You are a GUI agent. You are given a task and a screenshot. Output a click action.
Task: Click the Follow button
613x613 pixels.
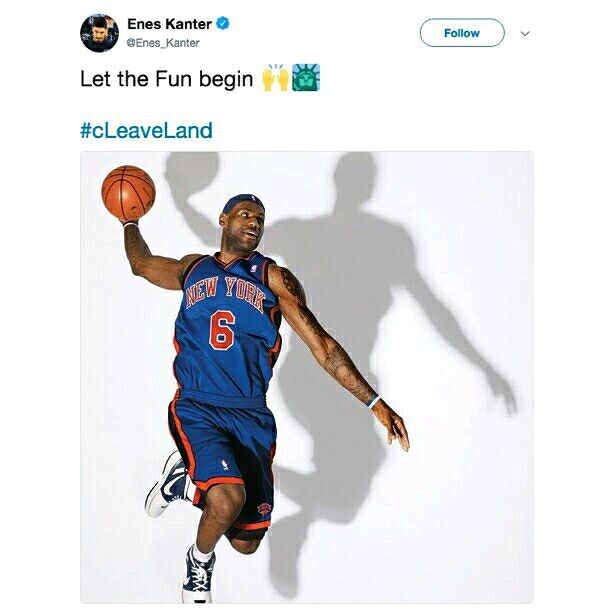pyautogui.click(x=462, y=33)
